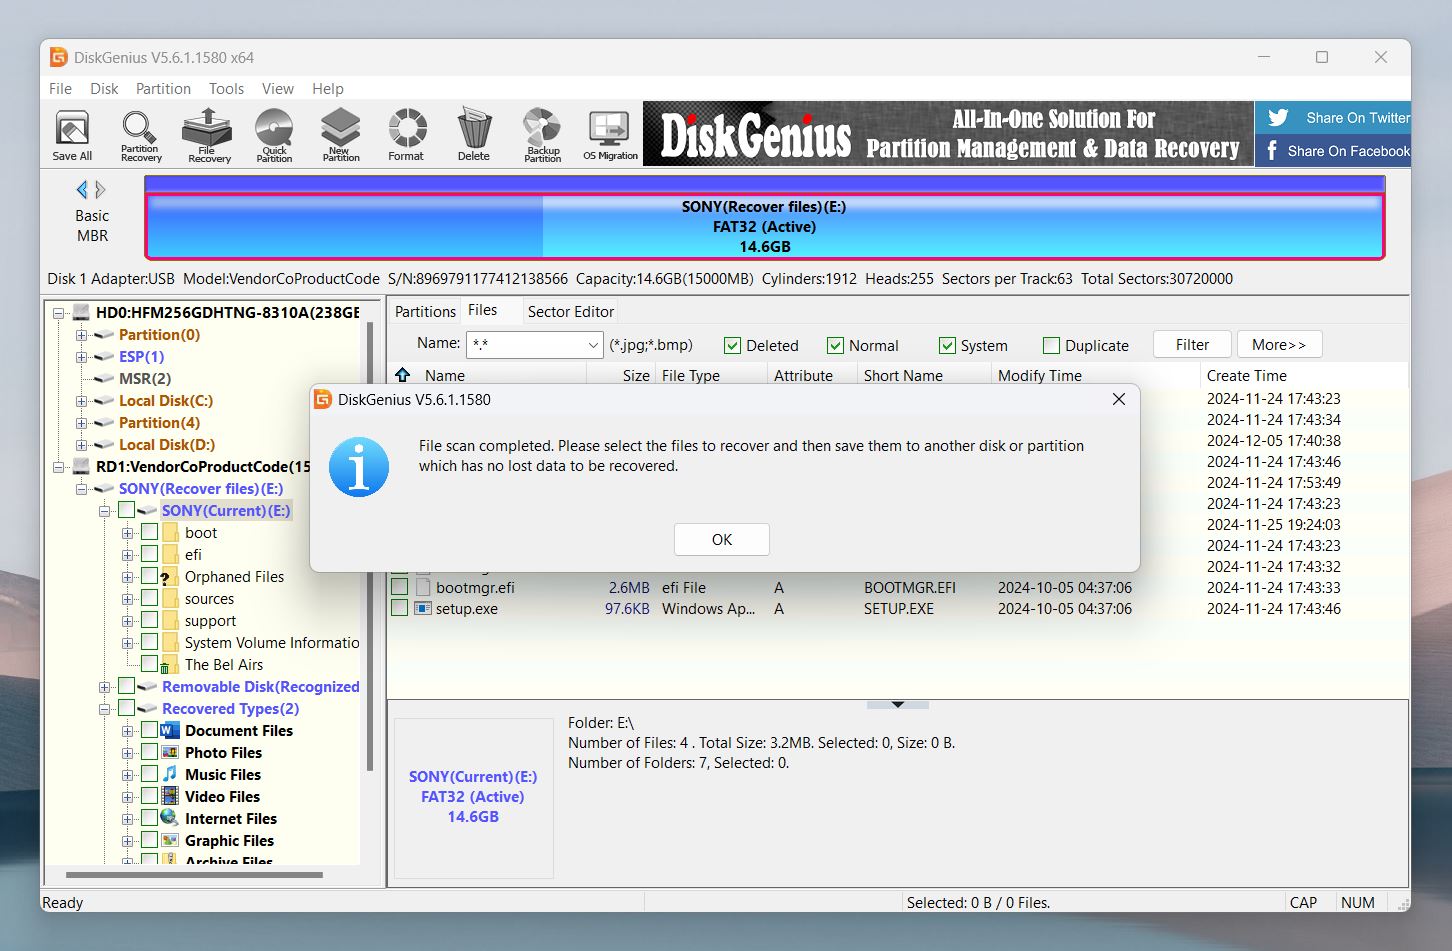1452x951 pixels.
Task: Click the Photo Files picture icon
Action: point(169,752)
